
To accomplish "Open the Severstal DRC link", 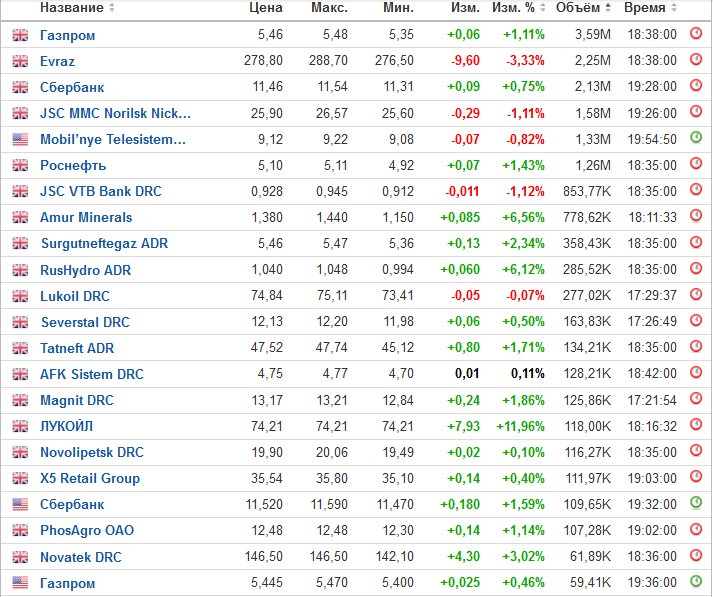I will coord(85,322).
